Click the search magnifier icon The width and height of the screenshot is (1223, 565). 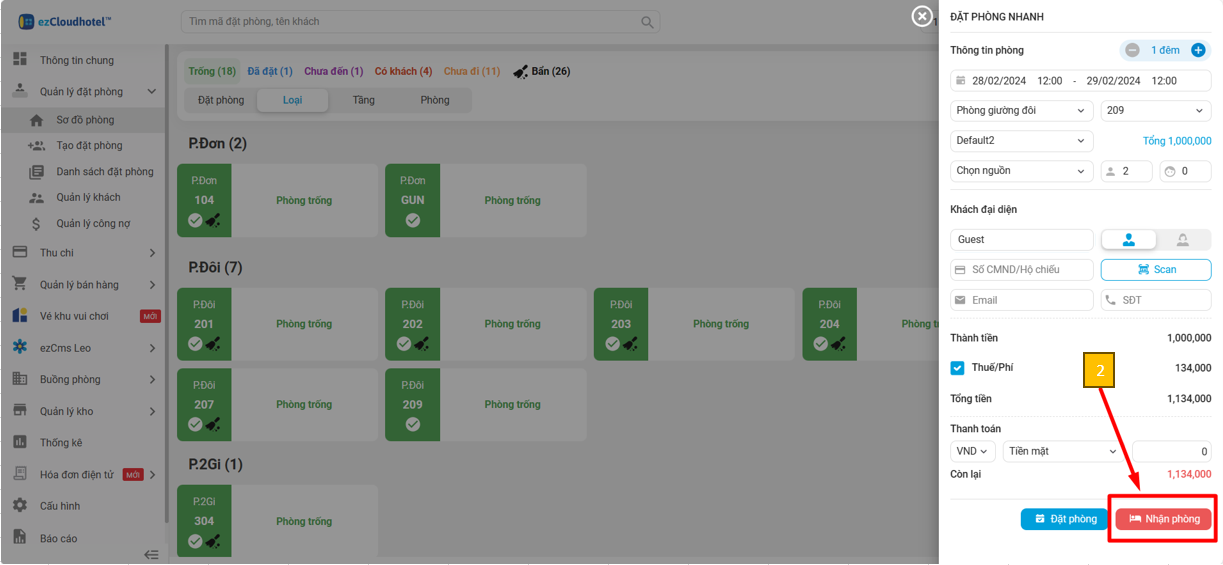click(648, 22)
